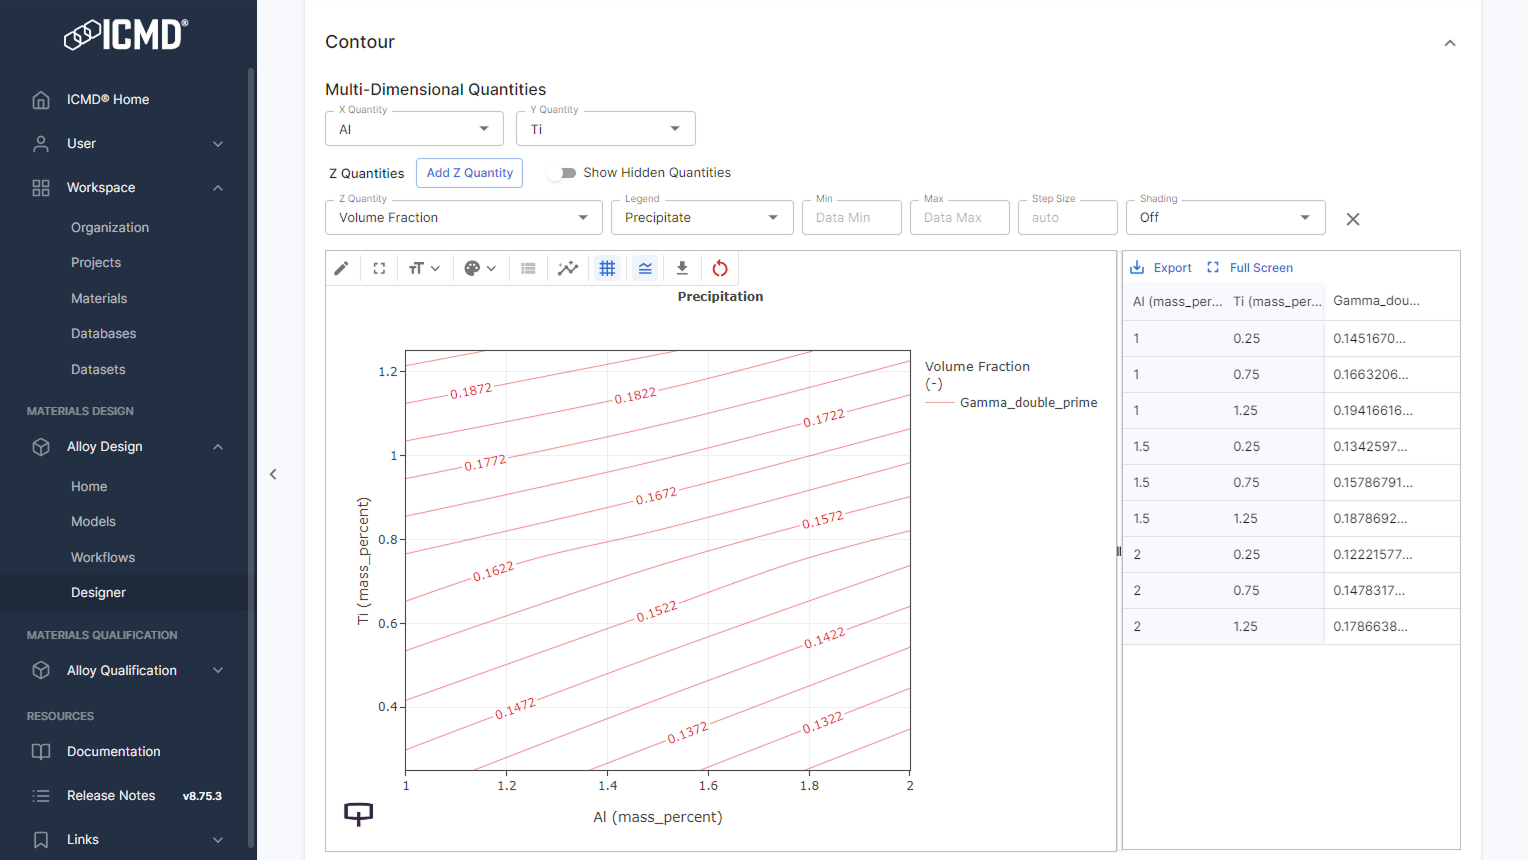This screenshot has height=860, width=1528.
Task: Open the Models page in sidebar
Action: point(93,522)
